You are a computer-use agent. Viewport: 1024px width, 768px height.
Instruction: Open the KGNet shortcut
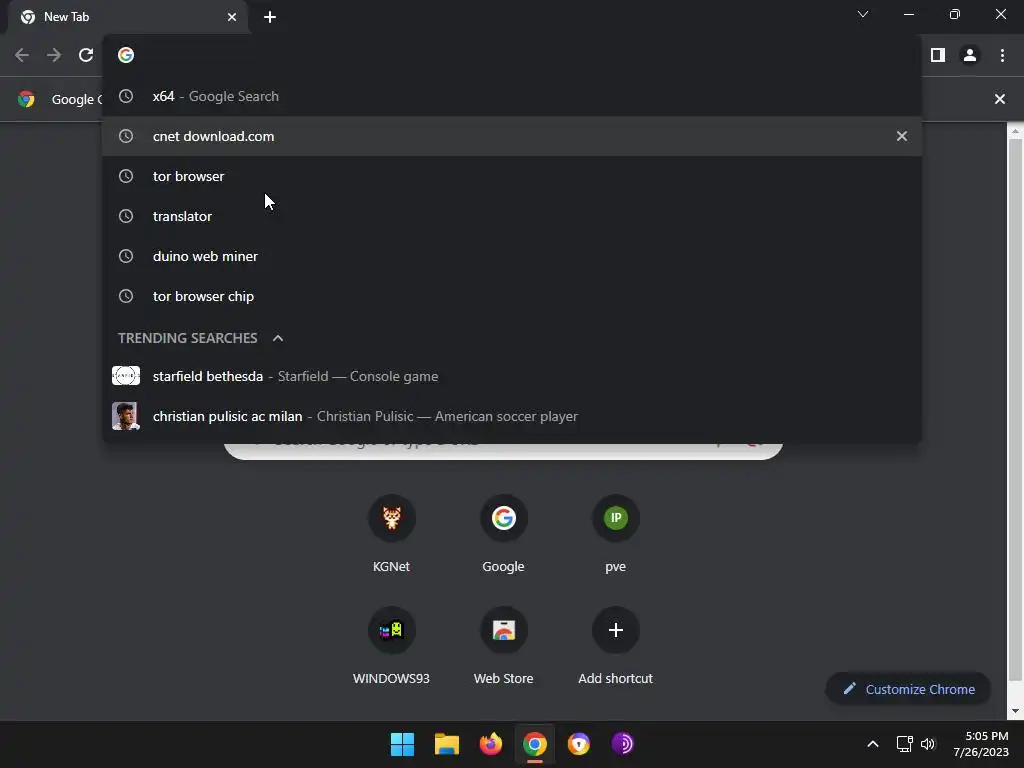(391, 534)
